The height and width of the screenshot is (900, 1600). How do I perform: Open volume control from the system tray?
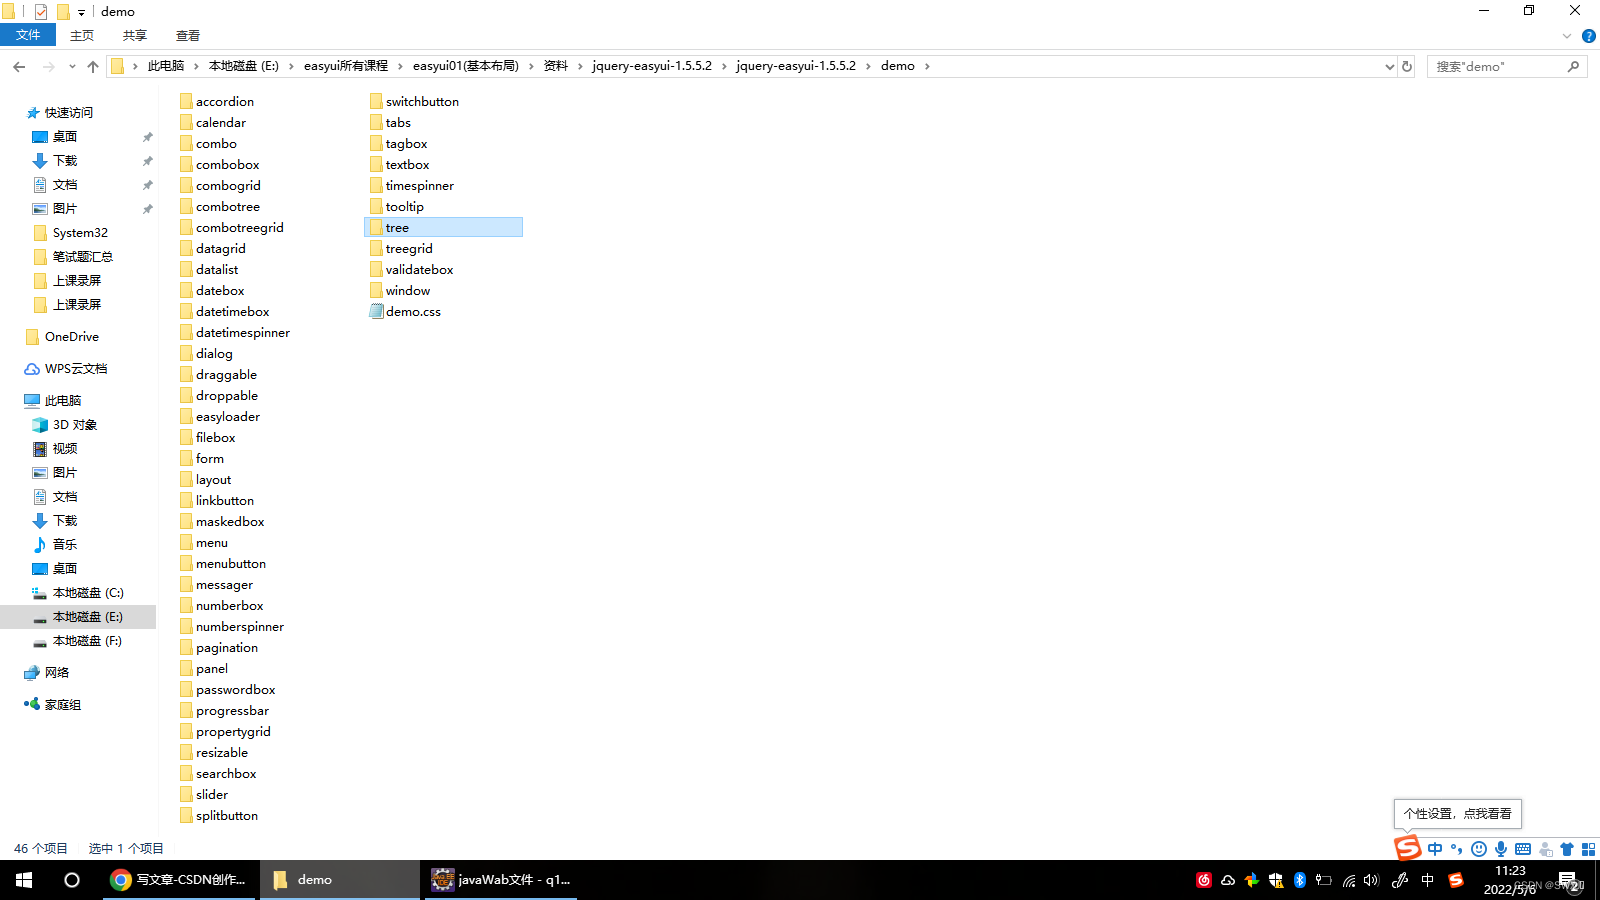1370,880
